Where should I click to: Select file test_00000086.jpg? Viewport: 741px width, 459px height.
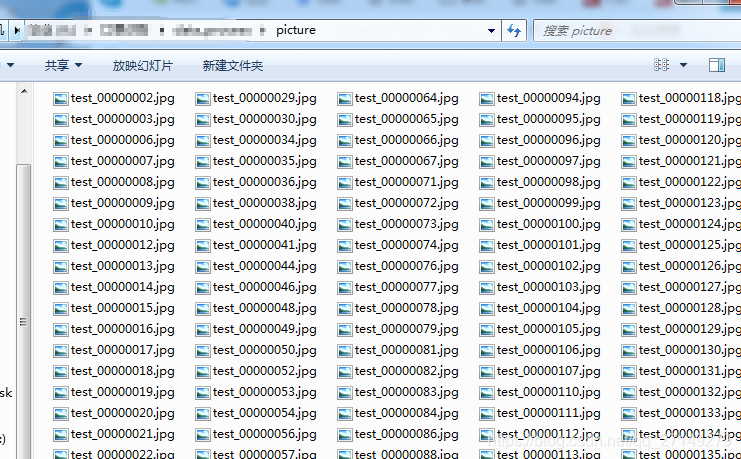(x=398, y=434)
